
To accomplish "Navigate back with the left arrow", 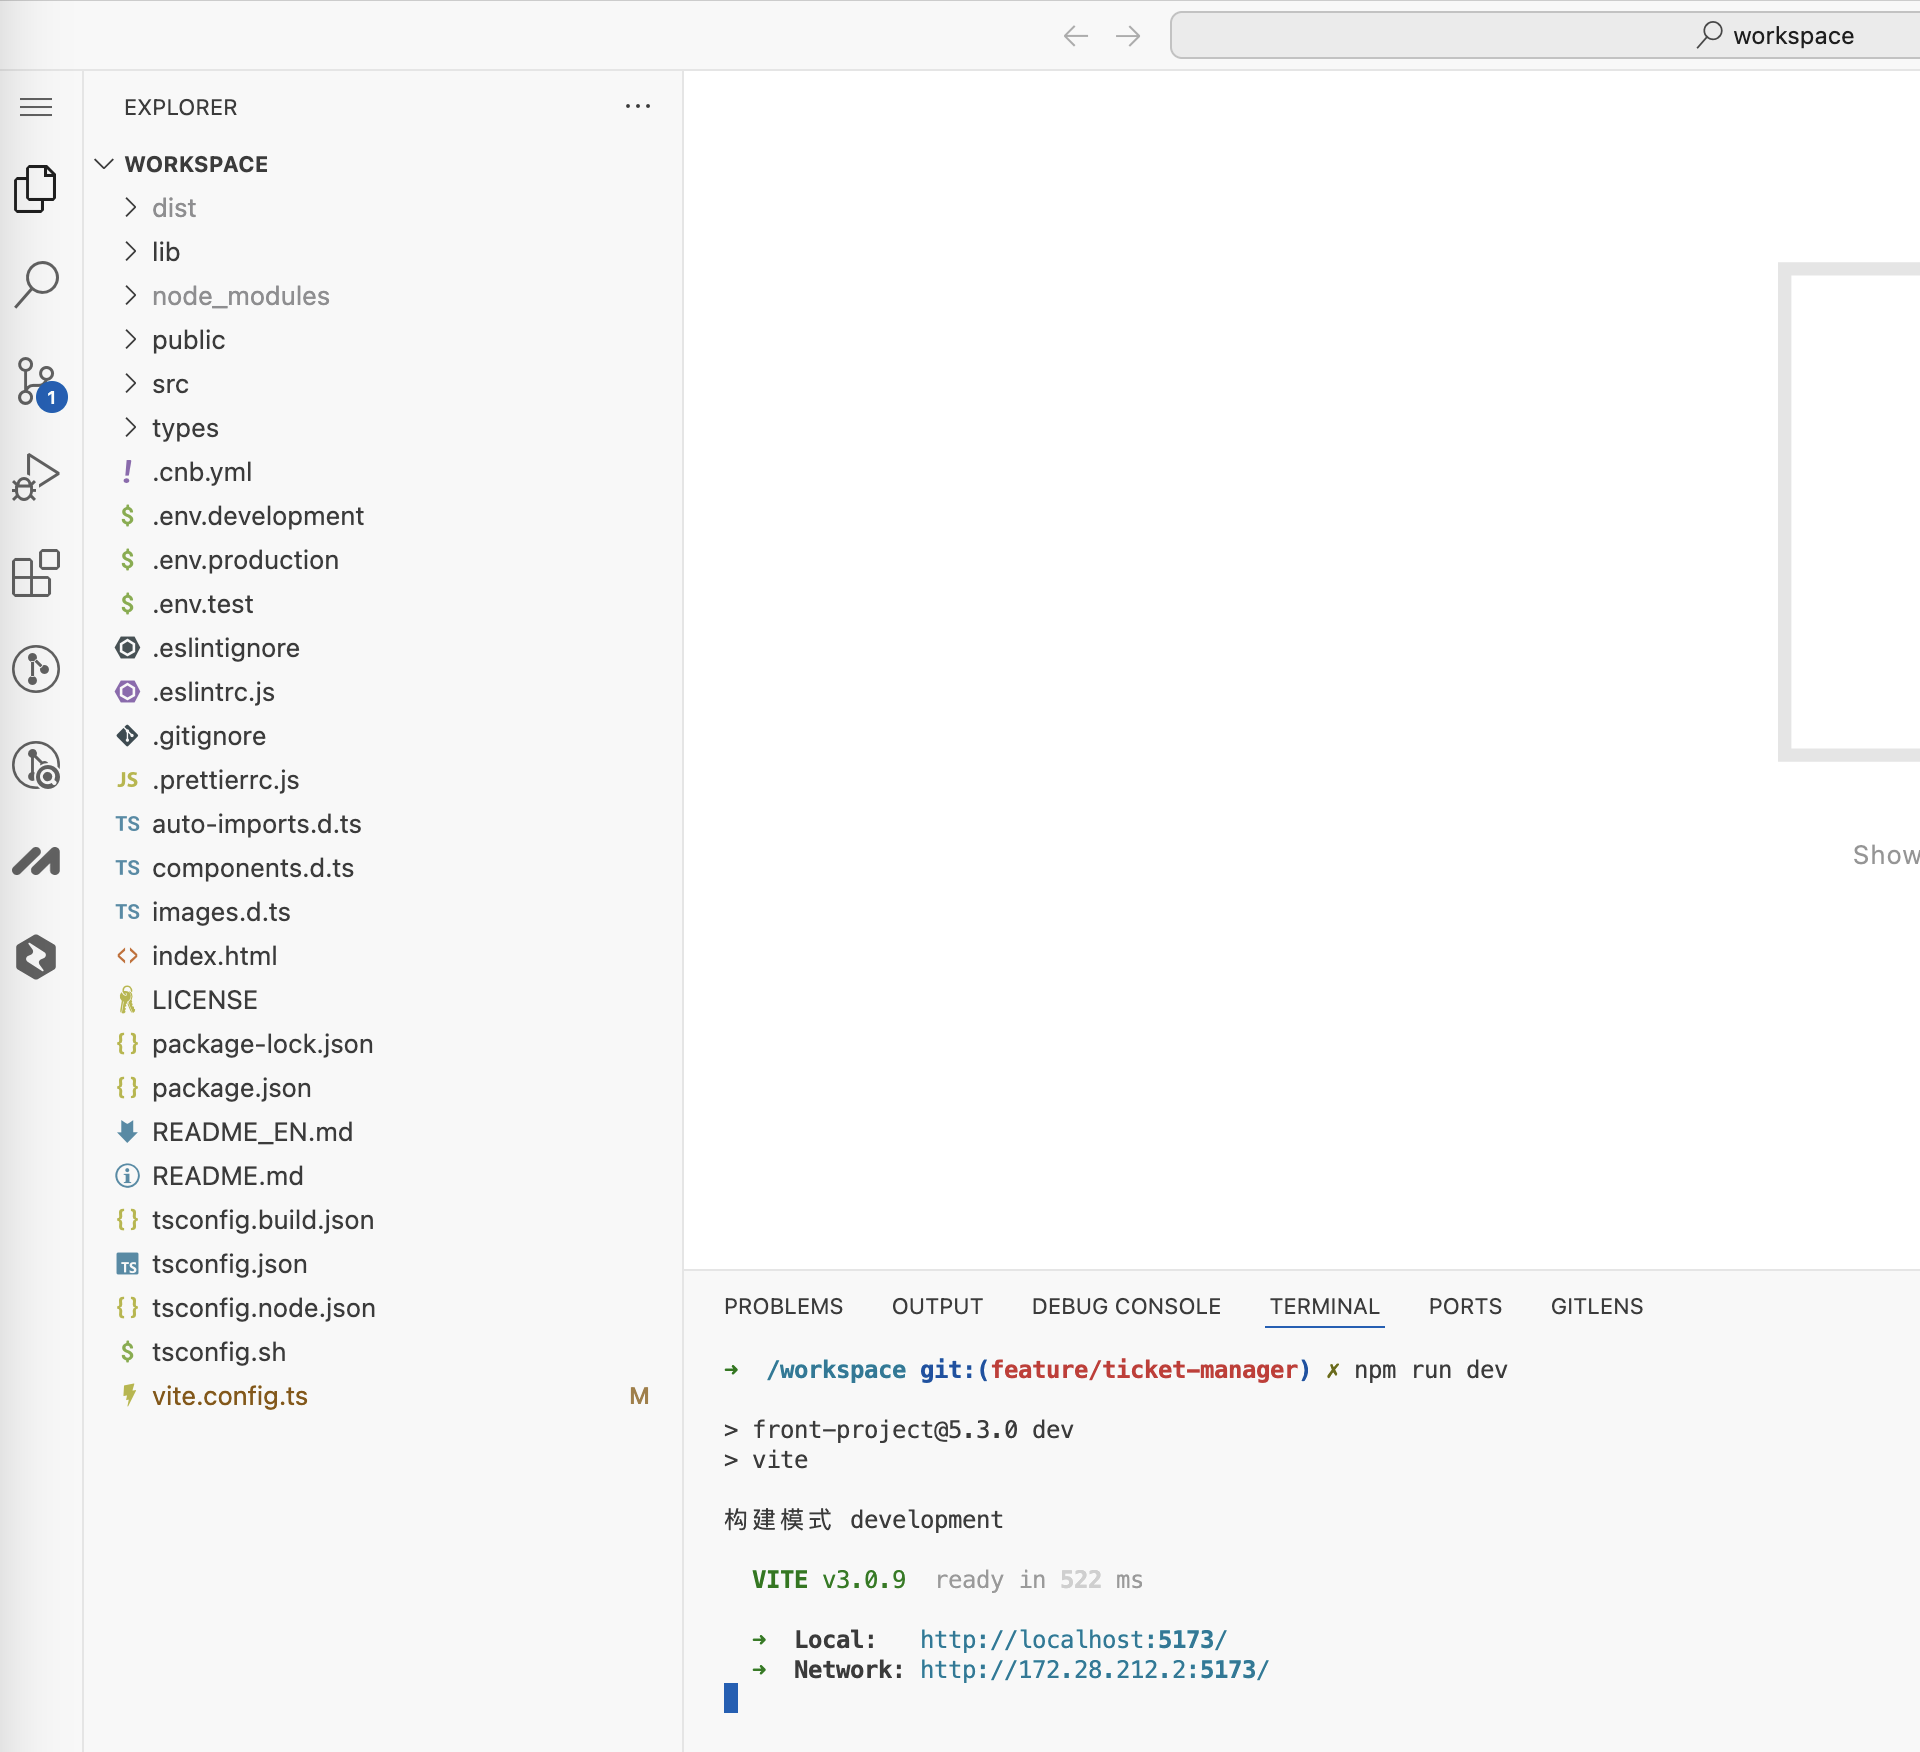I will pos(1075,36).
